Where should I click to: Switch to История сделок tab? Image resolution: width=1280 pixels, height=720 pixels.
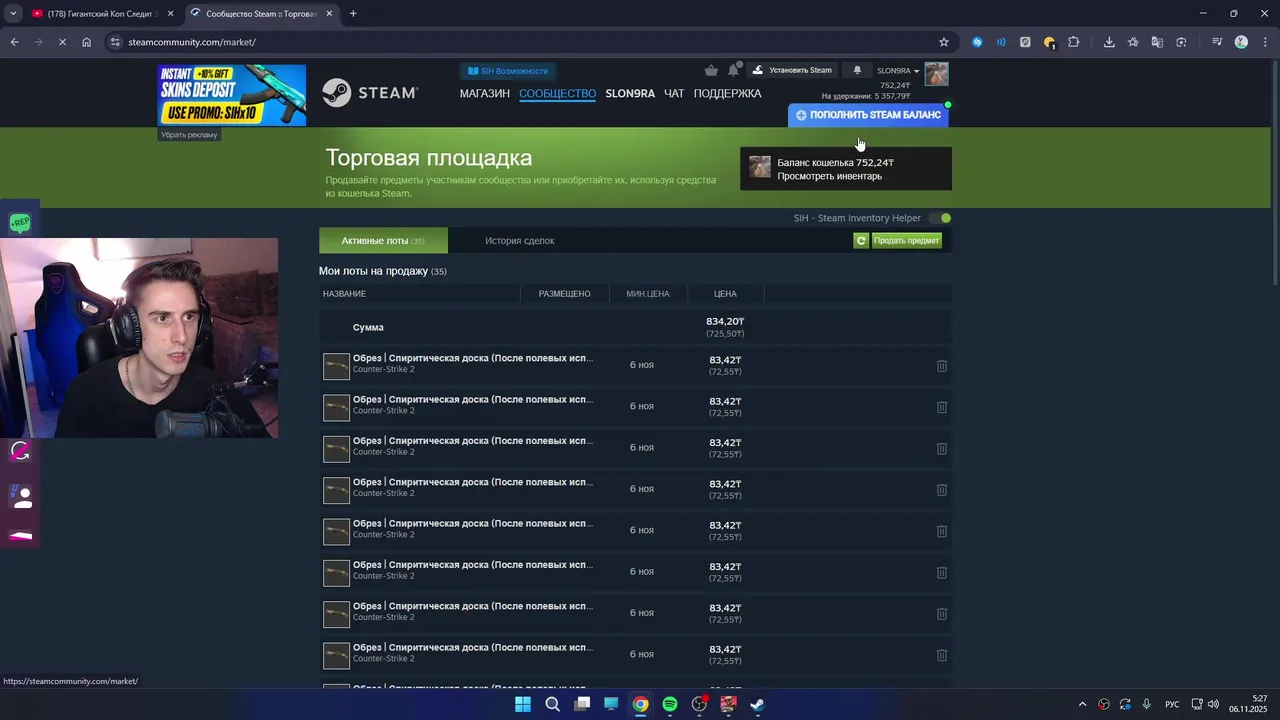(x=519, y=240)
